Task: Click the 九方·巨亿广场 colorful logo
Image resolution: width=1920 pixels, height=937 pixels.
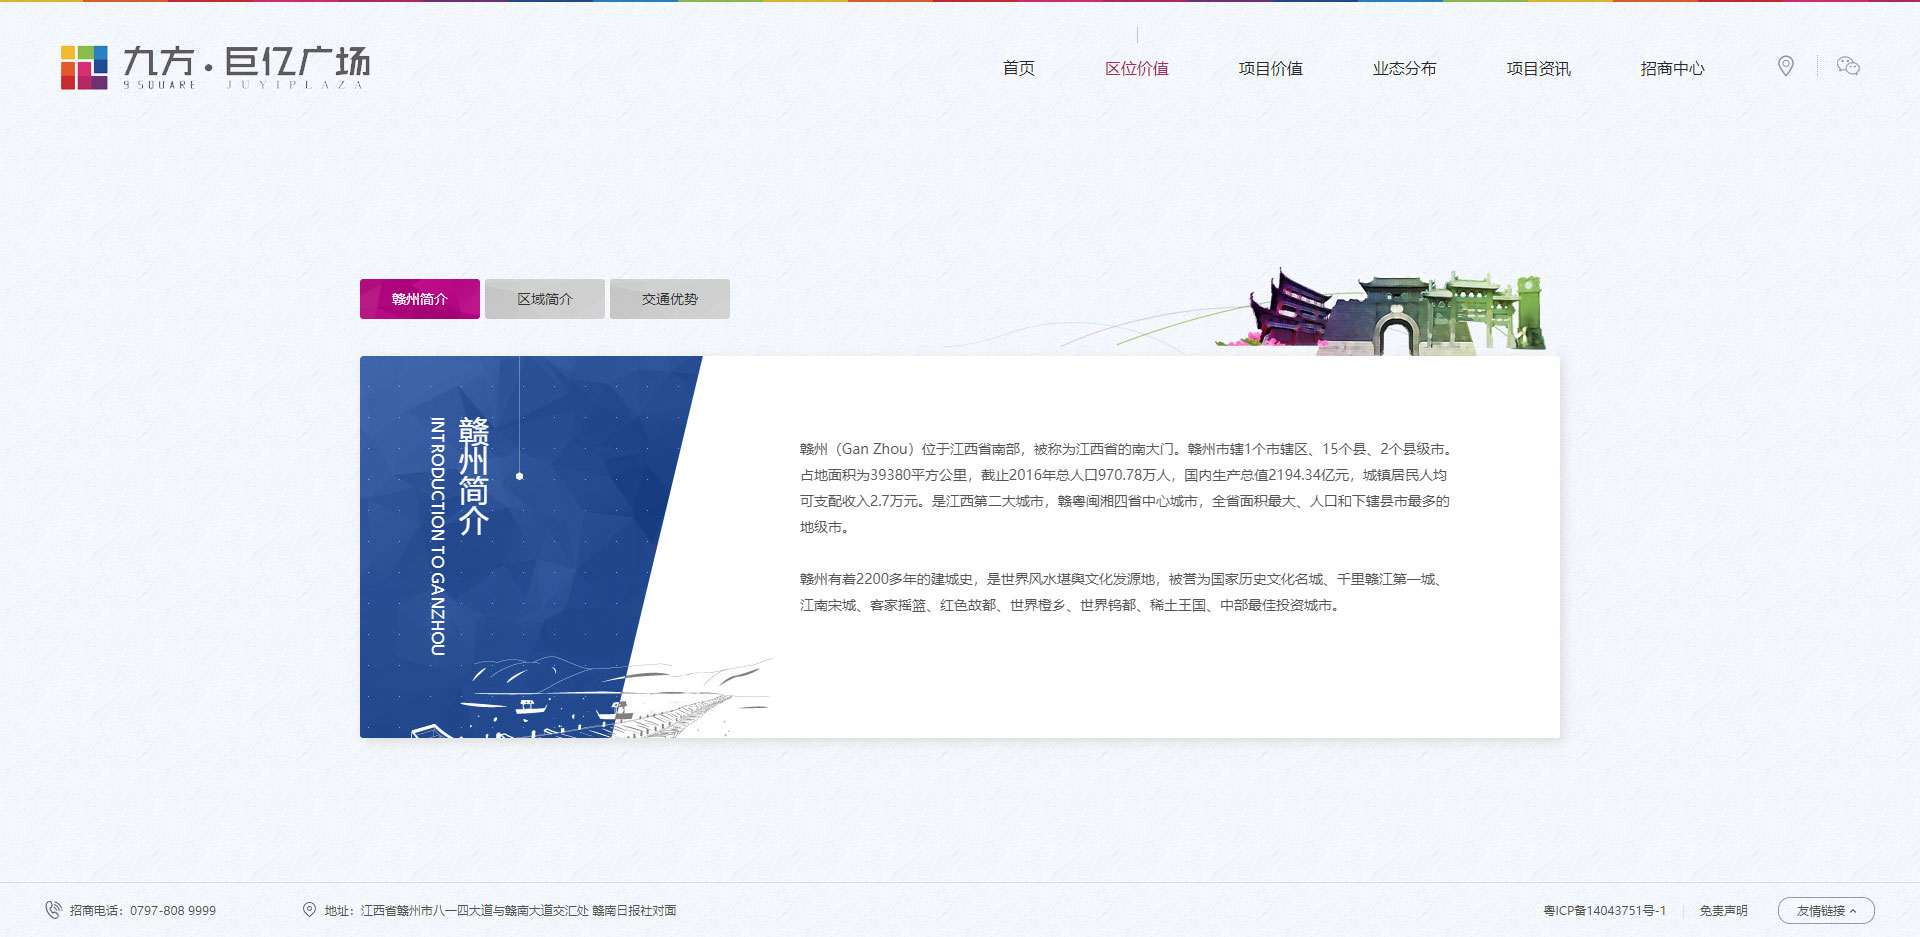Action: click(215, 68)
